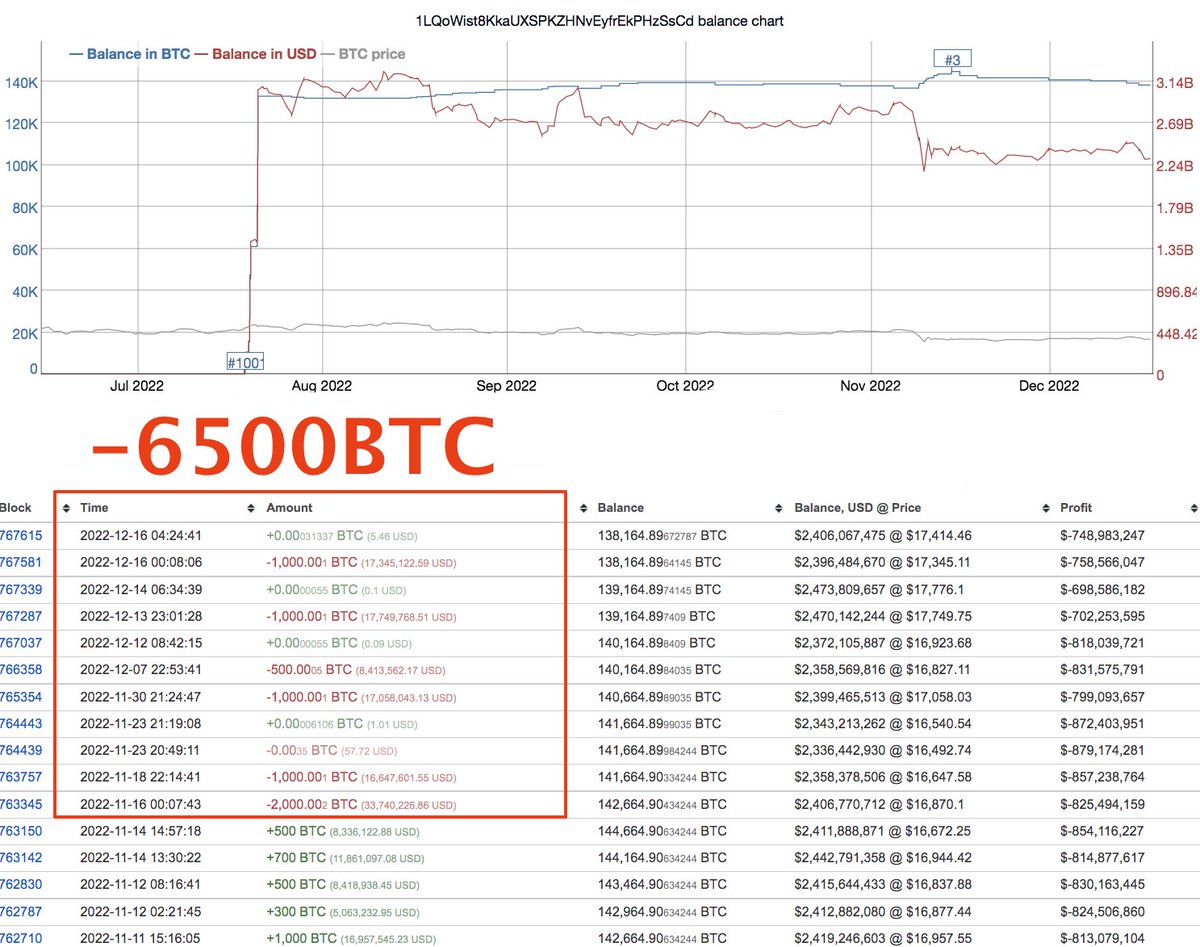Image resolution: width=1200 pixels, height=947 pixels.
Task: Open block 767037 link
Action: pyautogui.click(x=20, y=643)
